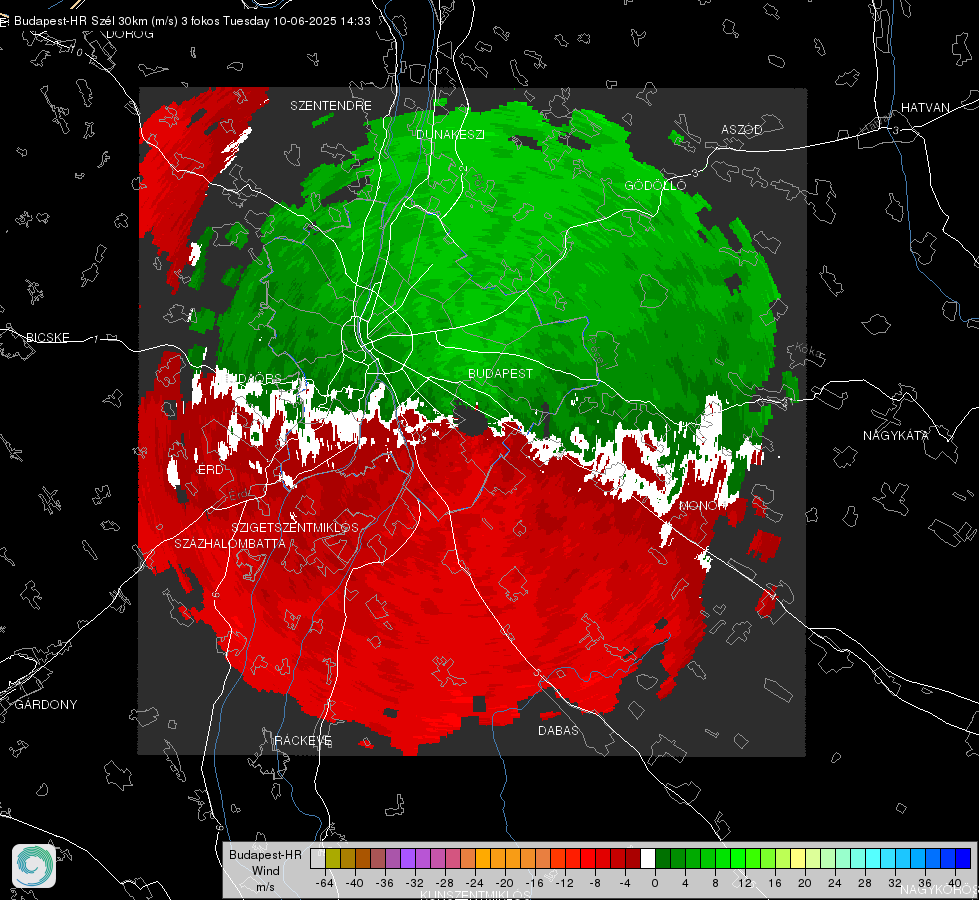Click the DOROG label near the top left
Screen dimensions: 979x900
130,34
